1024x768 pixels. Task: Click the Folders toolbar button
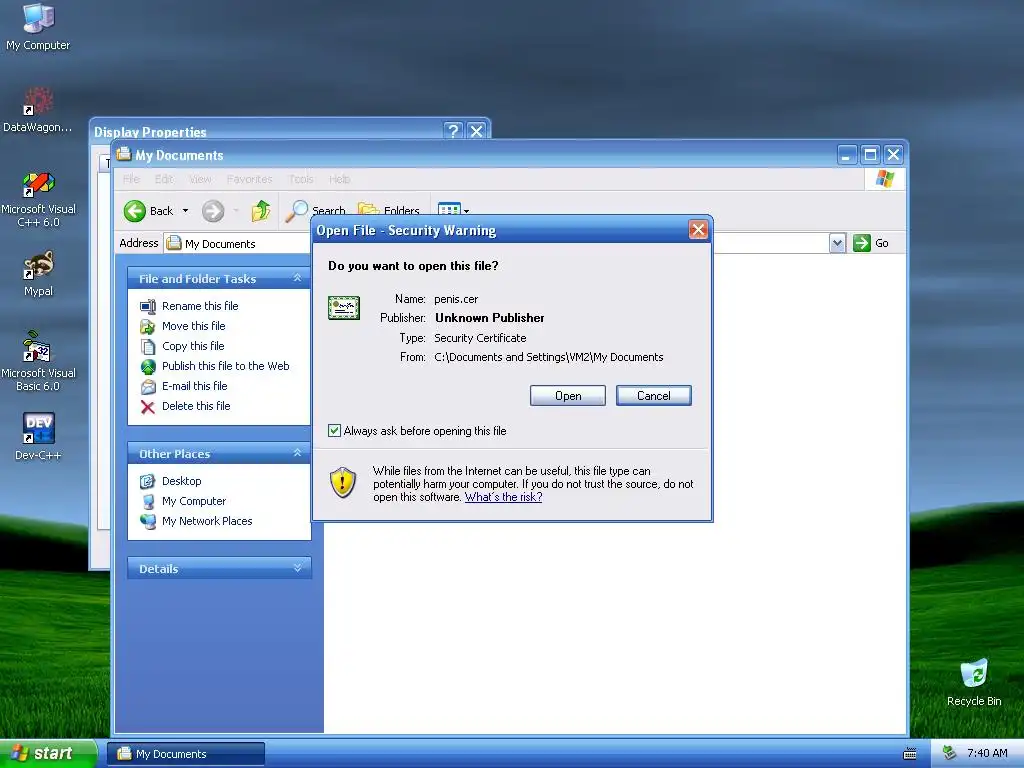[x=389, y=210]
